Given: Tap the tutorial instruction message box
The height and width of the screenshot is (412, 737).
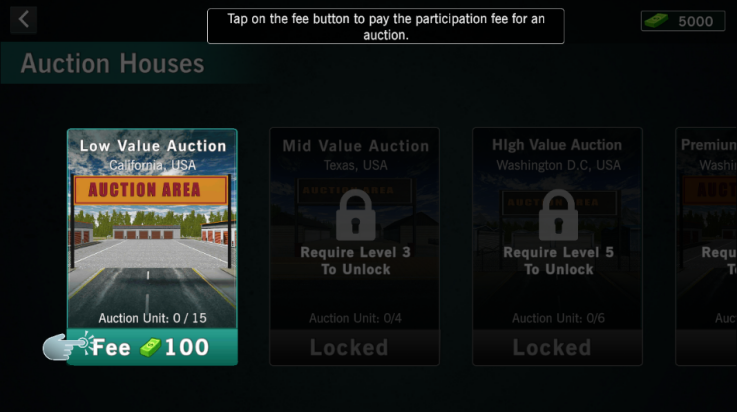Looking at the screenshot, I should click(385, 26).
